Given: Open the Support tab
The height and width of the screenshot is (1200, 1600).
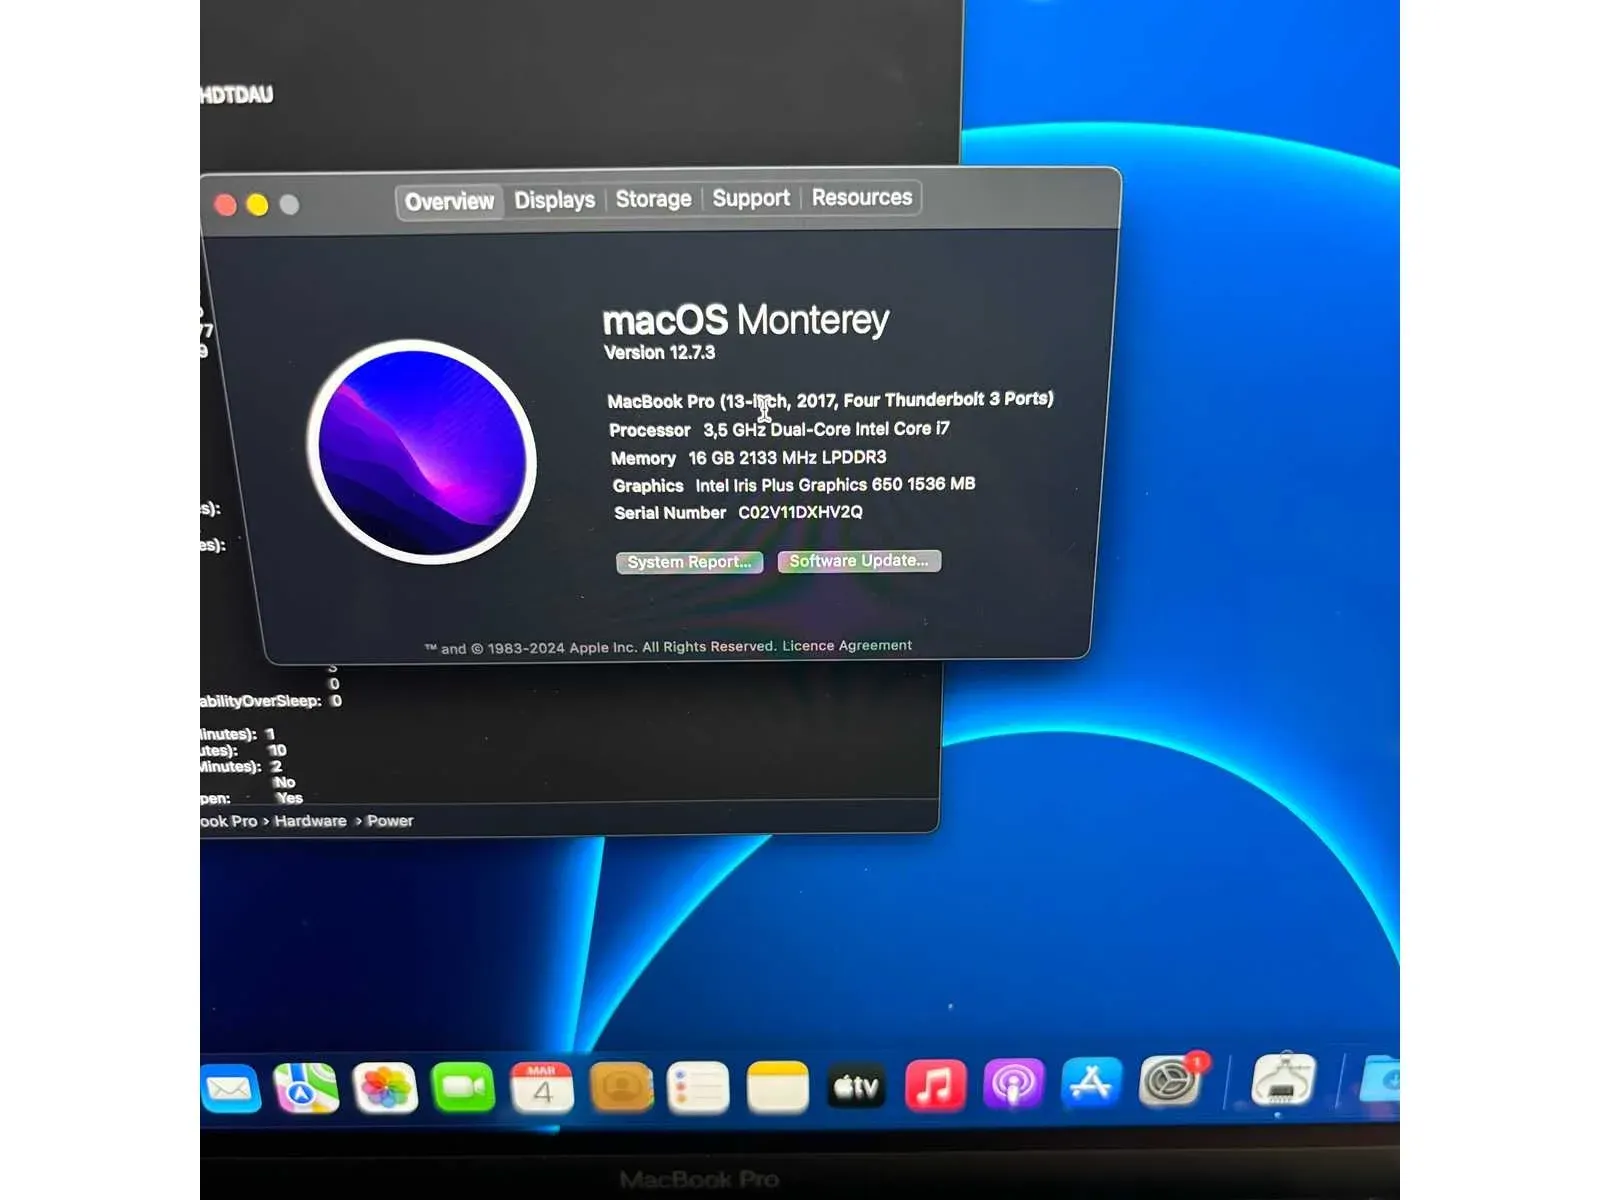Looking at the screenshot, I should (x=751, y=198).
